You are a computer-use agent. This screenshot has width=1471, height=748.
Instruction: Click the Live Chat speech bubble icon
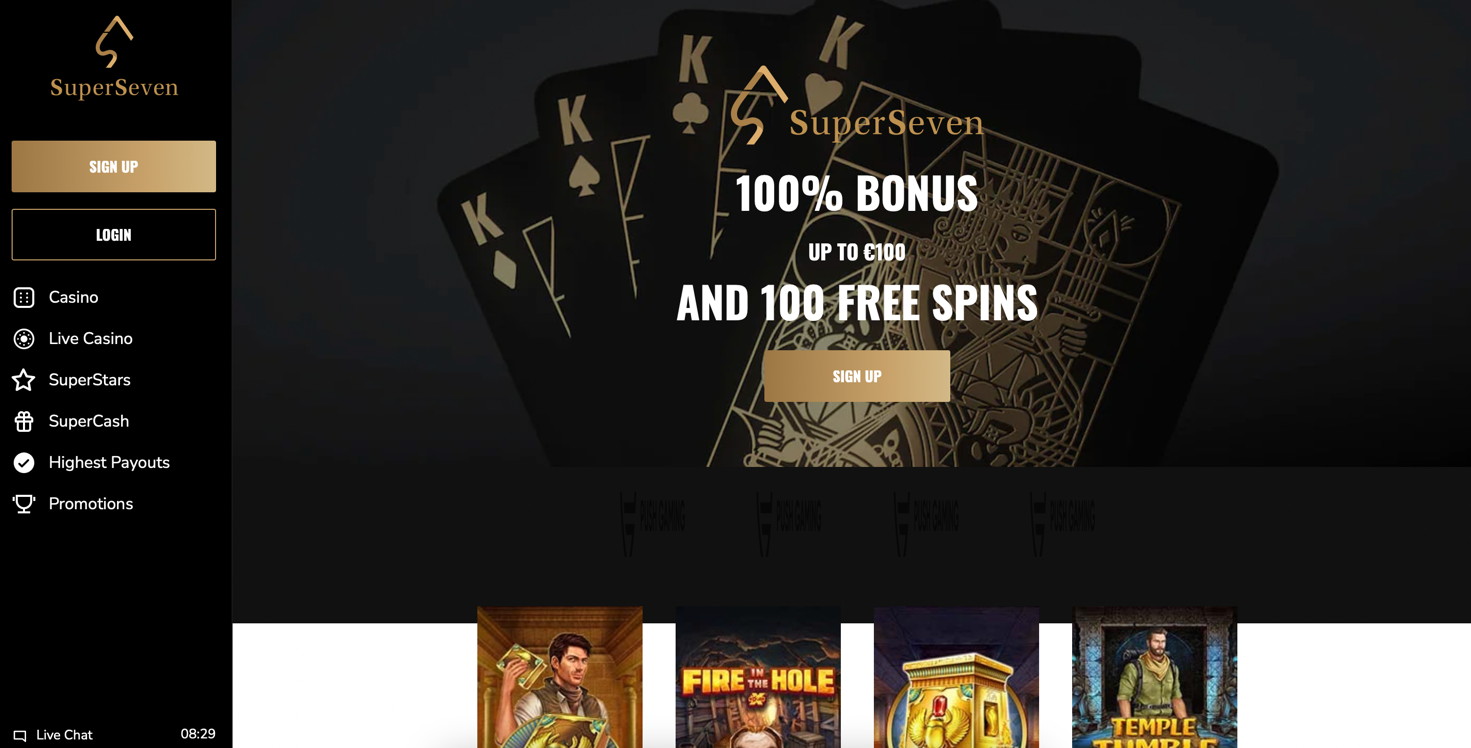click(20, 736)
